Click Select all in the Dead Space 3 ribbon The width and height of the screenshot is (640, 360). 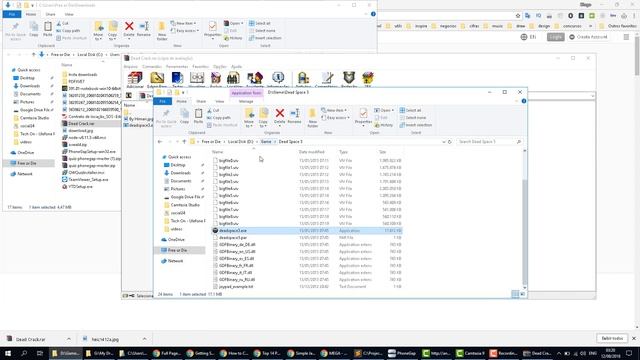[x=411, y=110]
